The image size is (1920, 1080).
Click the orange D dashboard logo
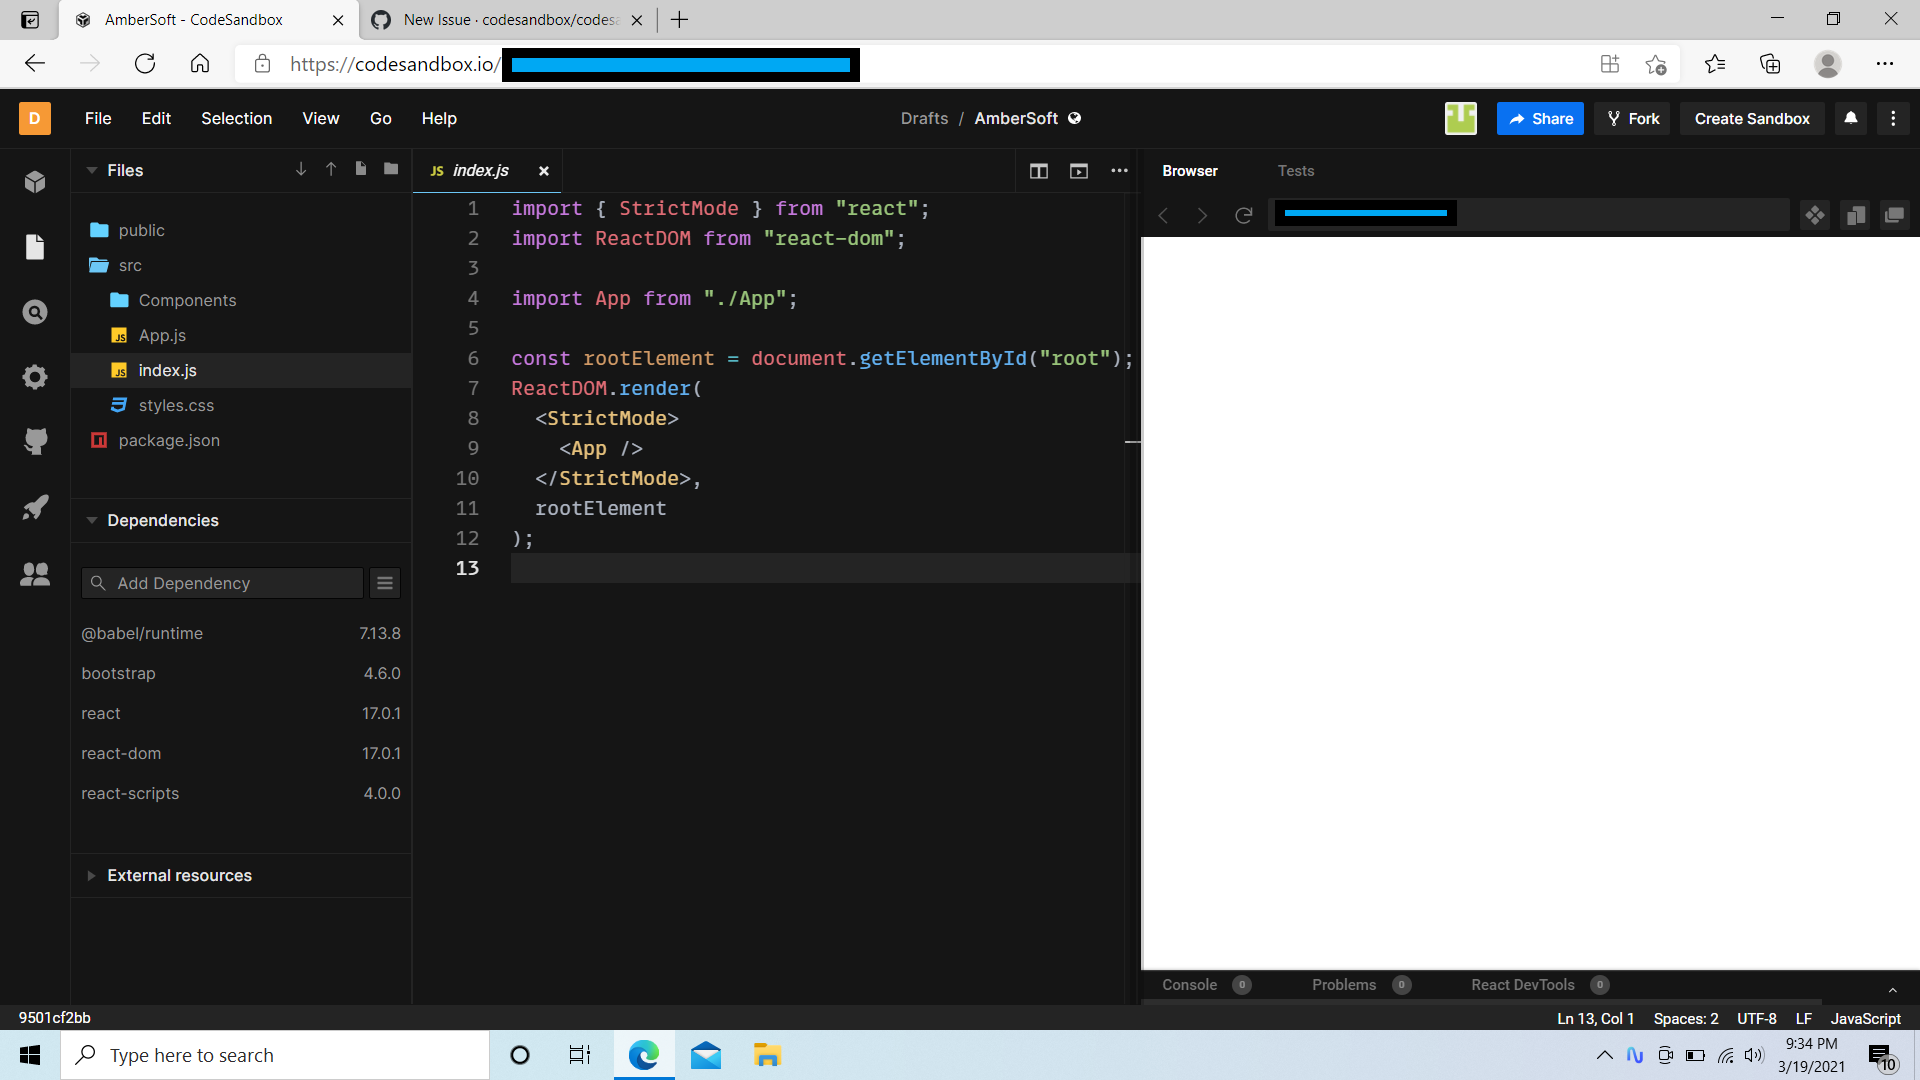tap(35, 118)
